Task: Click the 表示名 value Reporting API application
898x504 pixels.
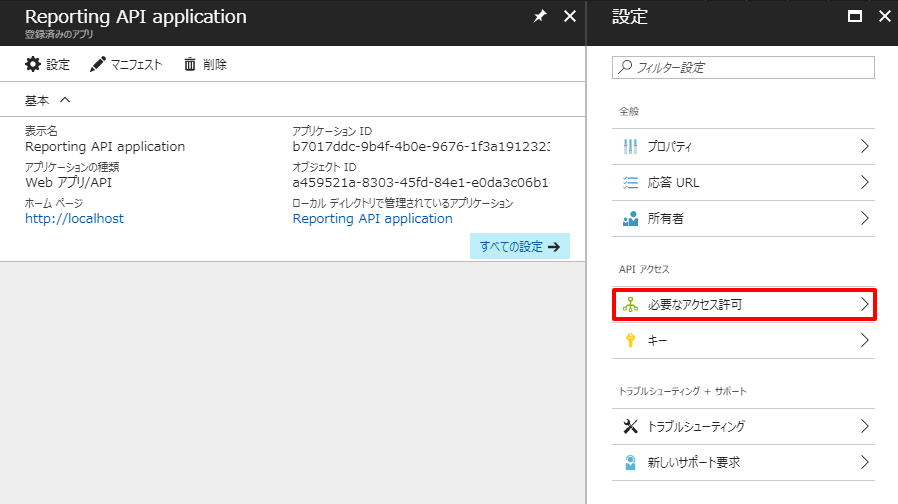Action: tap(105, 147)
